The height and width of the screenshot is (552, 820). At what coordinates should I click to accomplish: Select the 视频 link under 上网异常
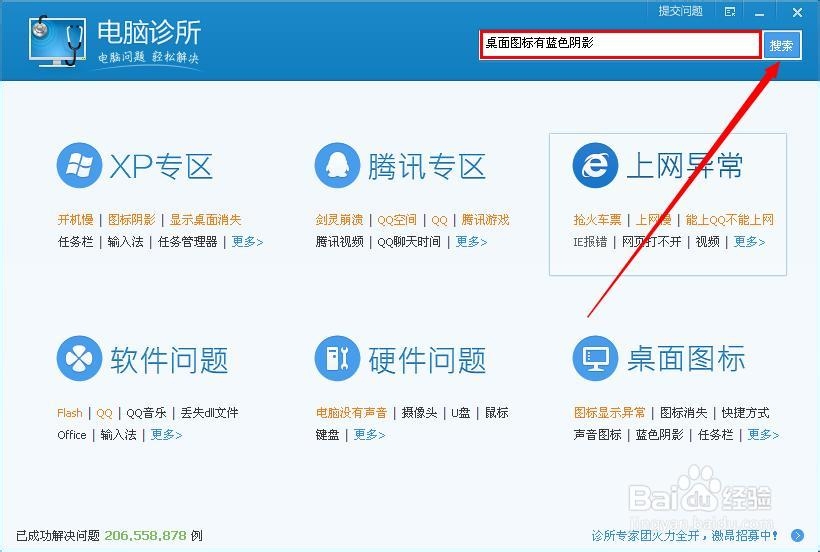708,242
